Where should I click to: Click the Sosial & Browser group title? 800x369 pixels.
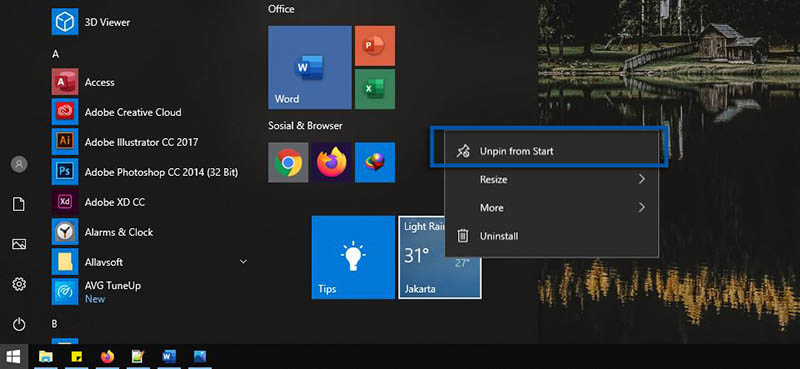pos(305,126)
